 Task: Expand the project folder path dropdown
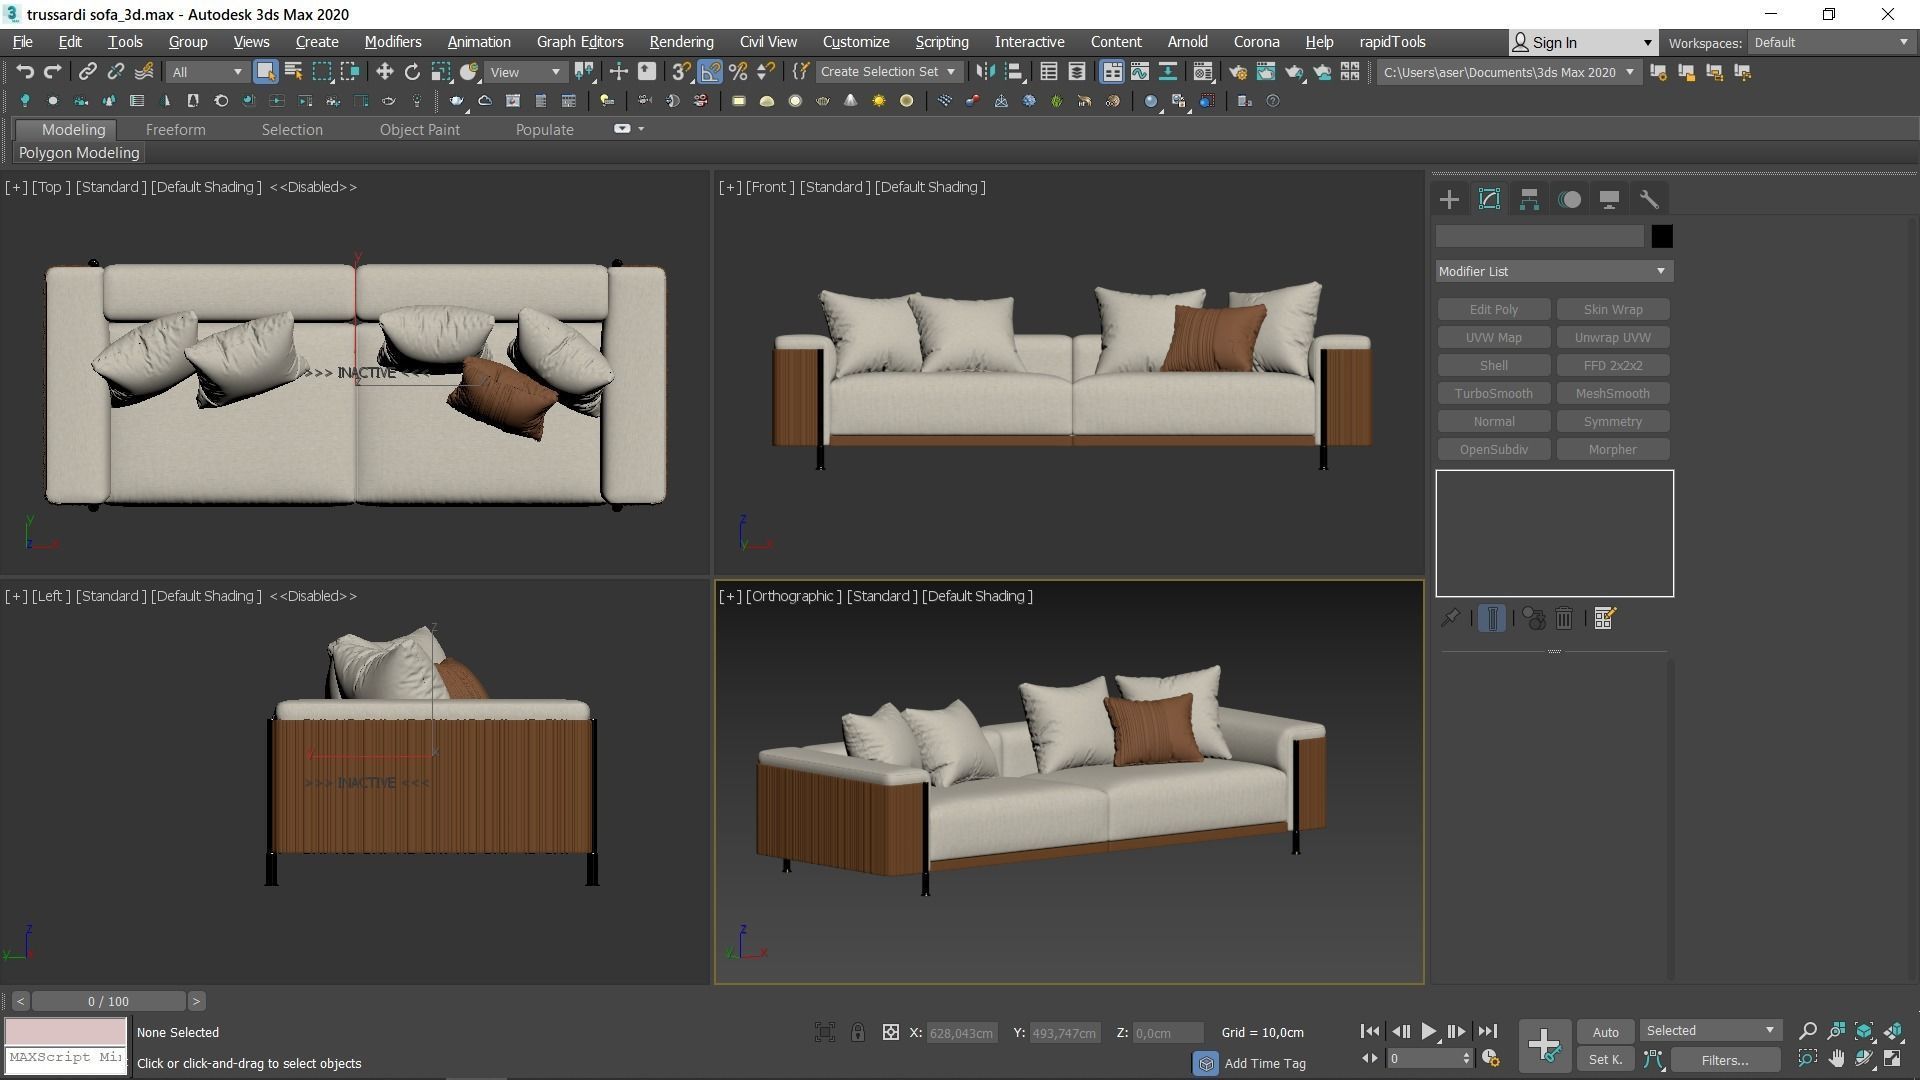[x=1508, y=72]
